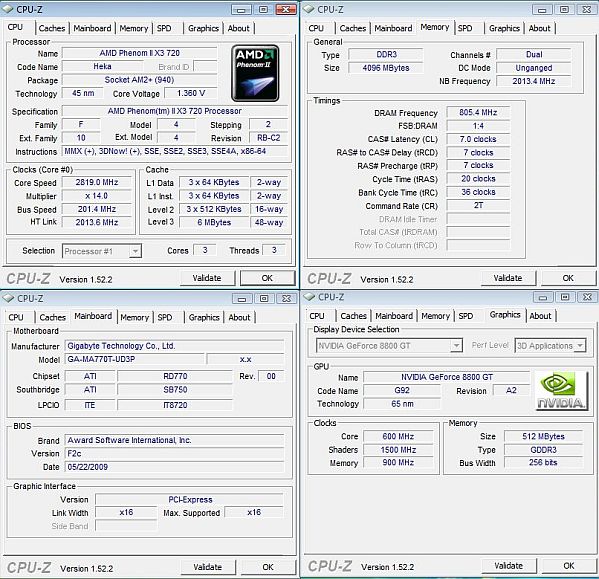599x579 pixels.
Task: Click the AMD Phenom II logo image
Action: [x=255, y=73]
